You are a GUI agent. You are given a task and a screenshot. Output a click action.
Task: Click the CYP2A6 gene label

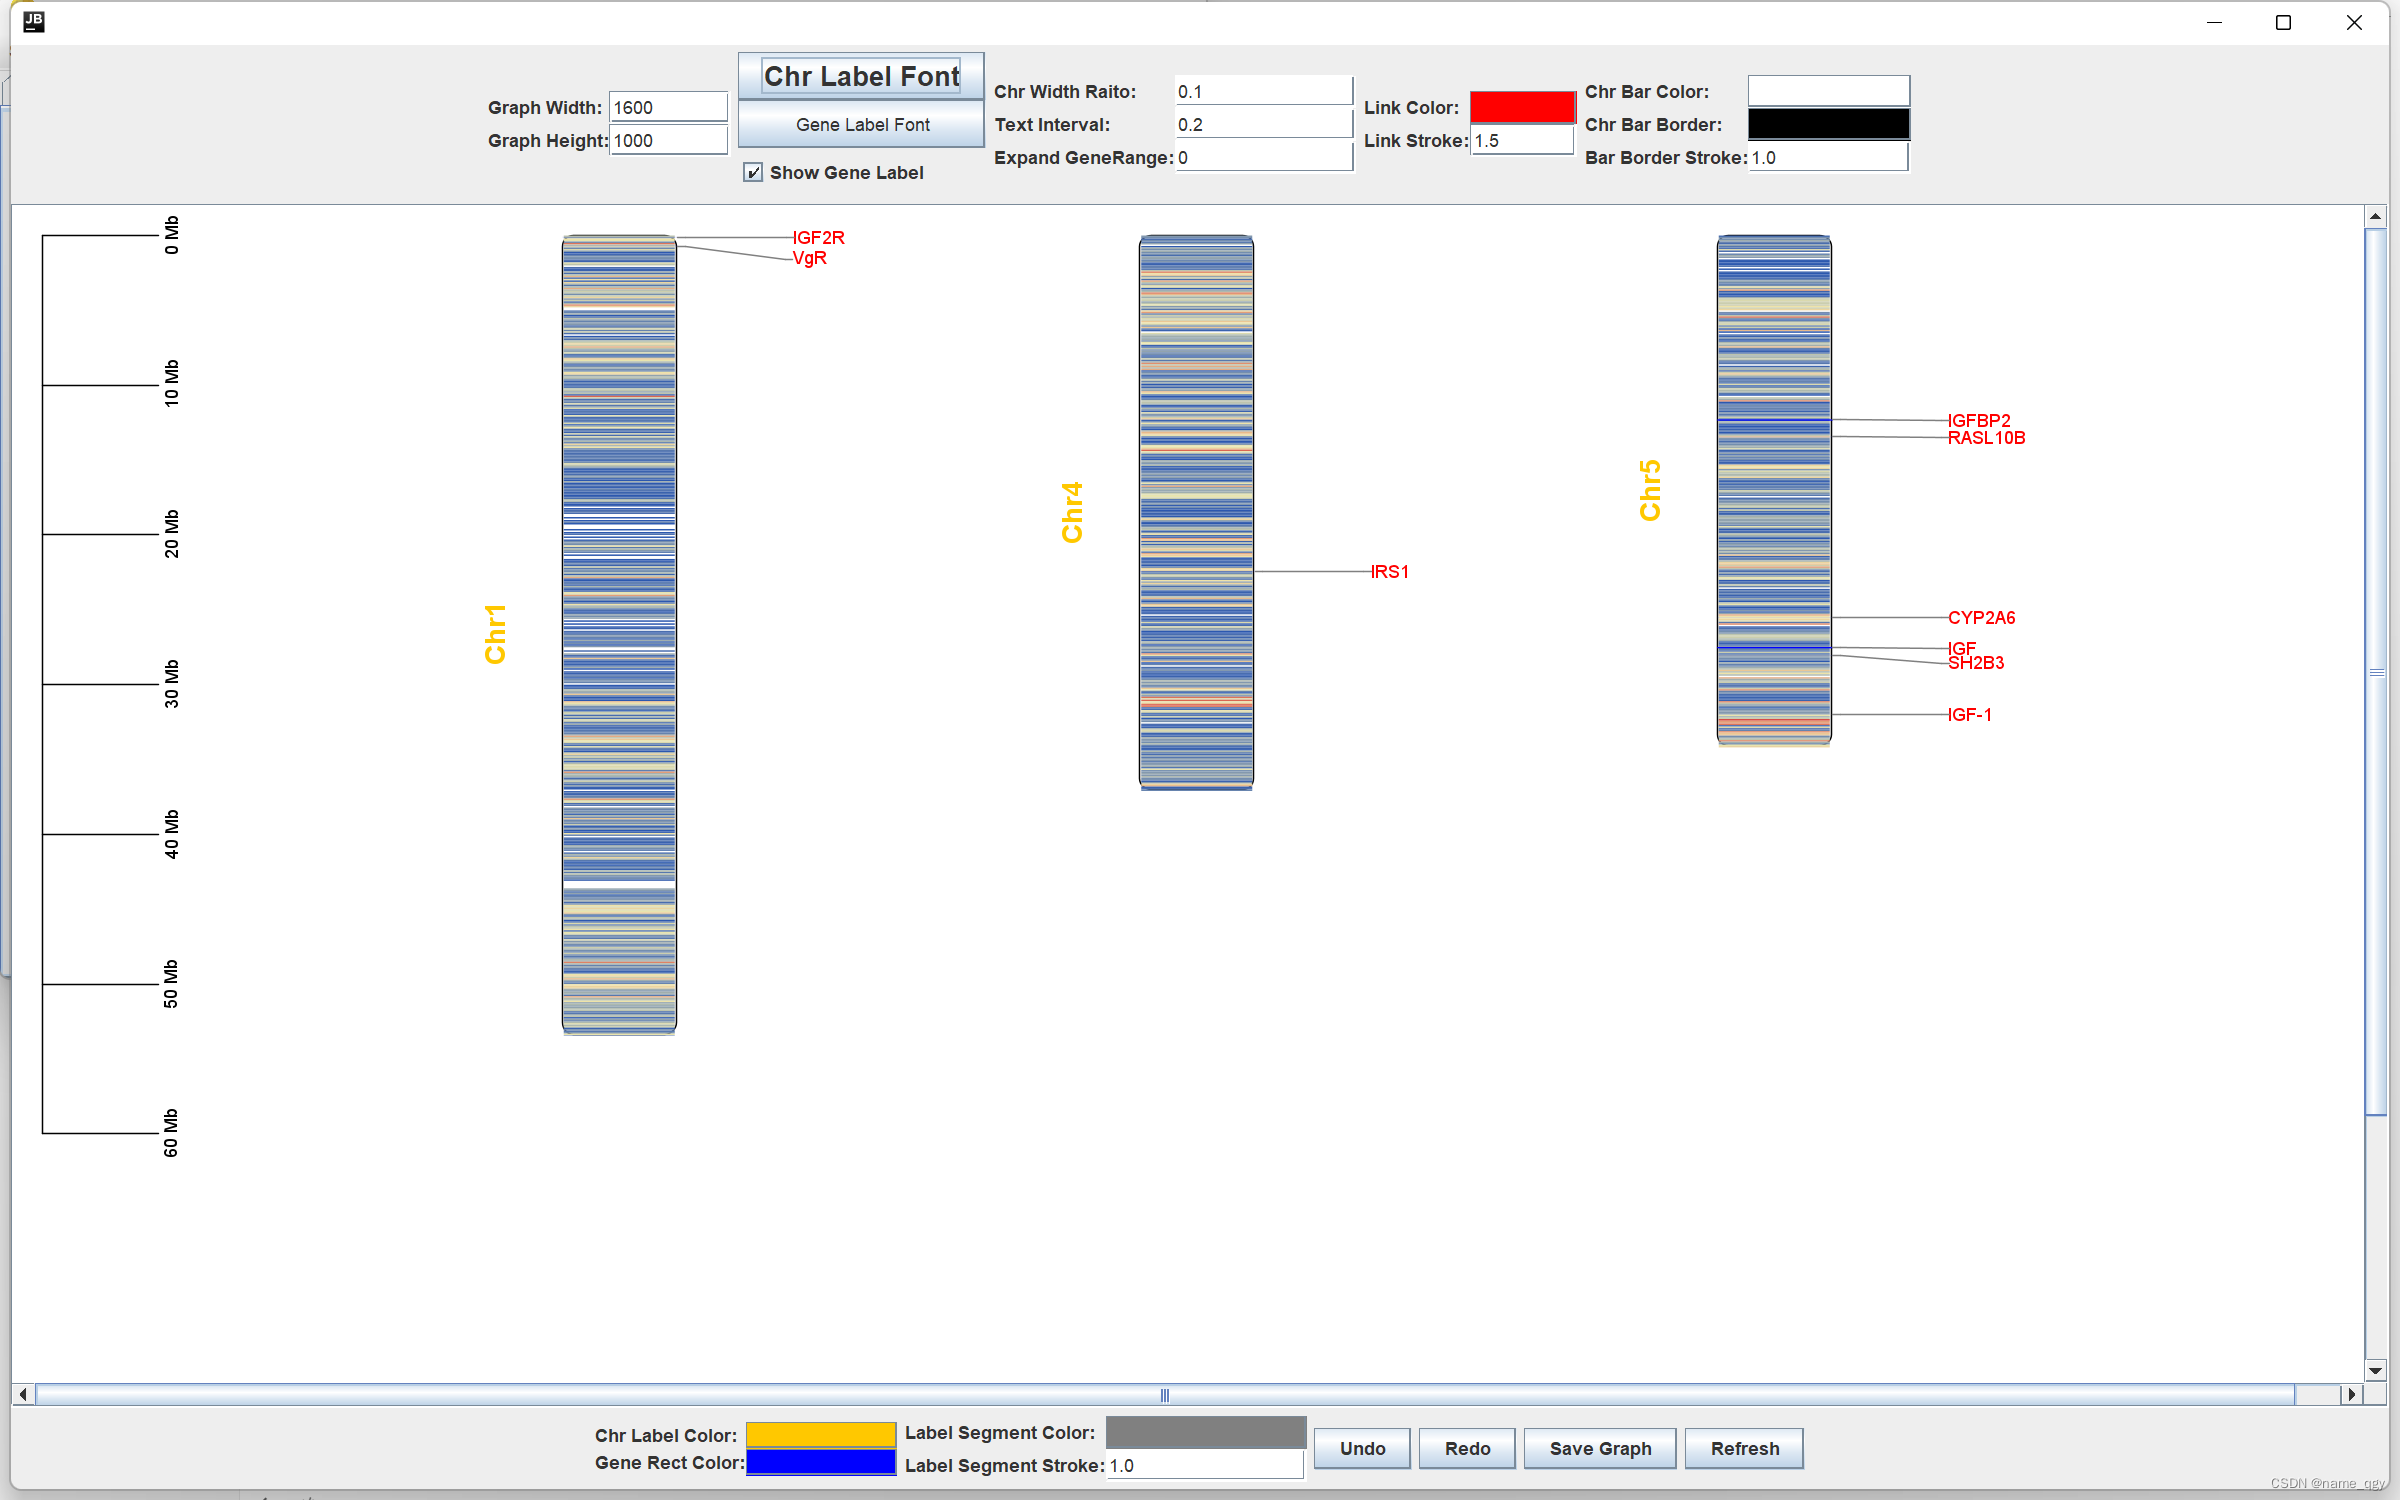[x=1982, y=617]
